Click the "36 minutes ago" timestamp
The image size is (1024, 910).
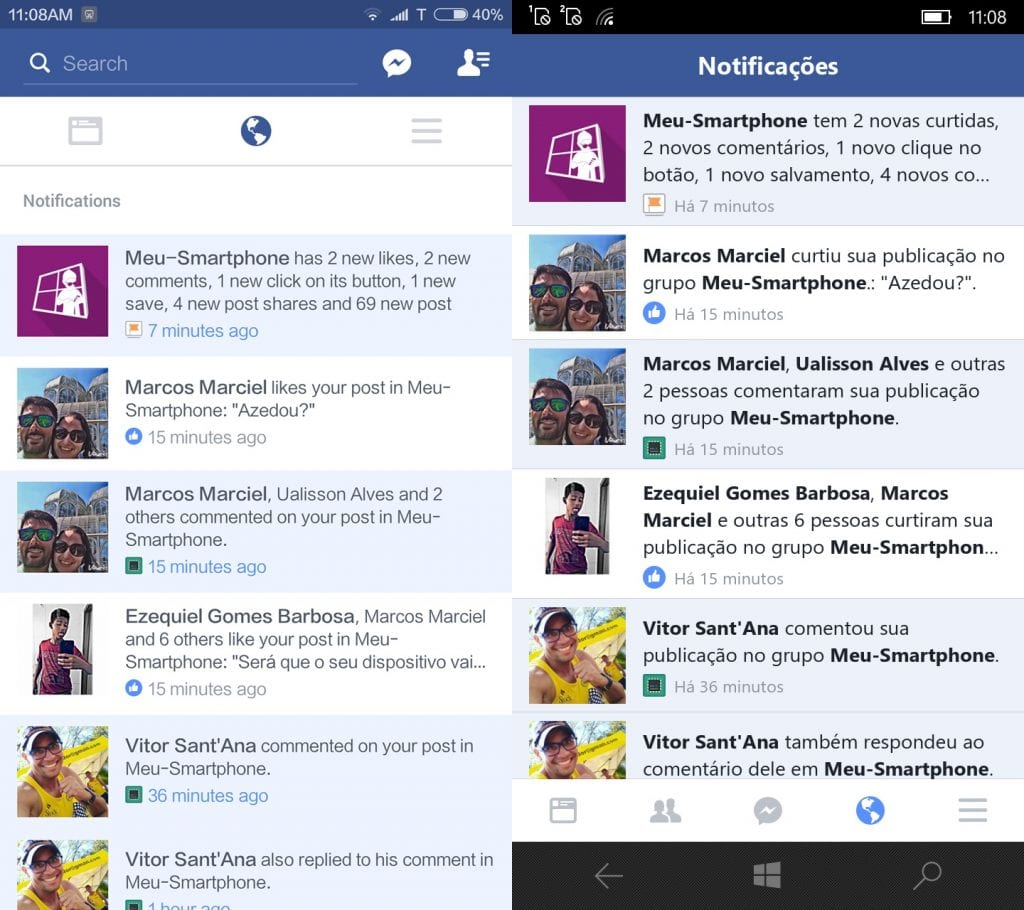click(x=208, y=796)
